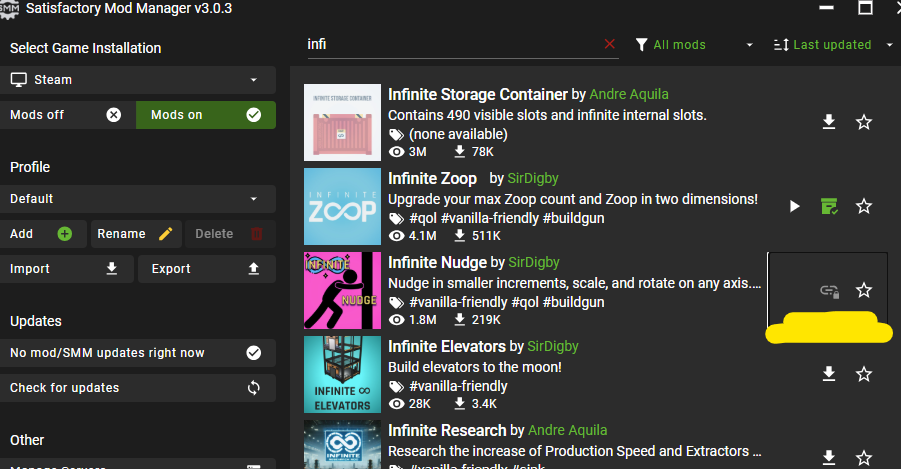Open the Last updated sort dropdown
The image size is (901, 469).
(x=833, y=45)
